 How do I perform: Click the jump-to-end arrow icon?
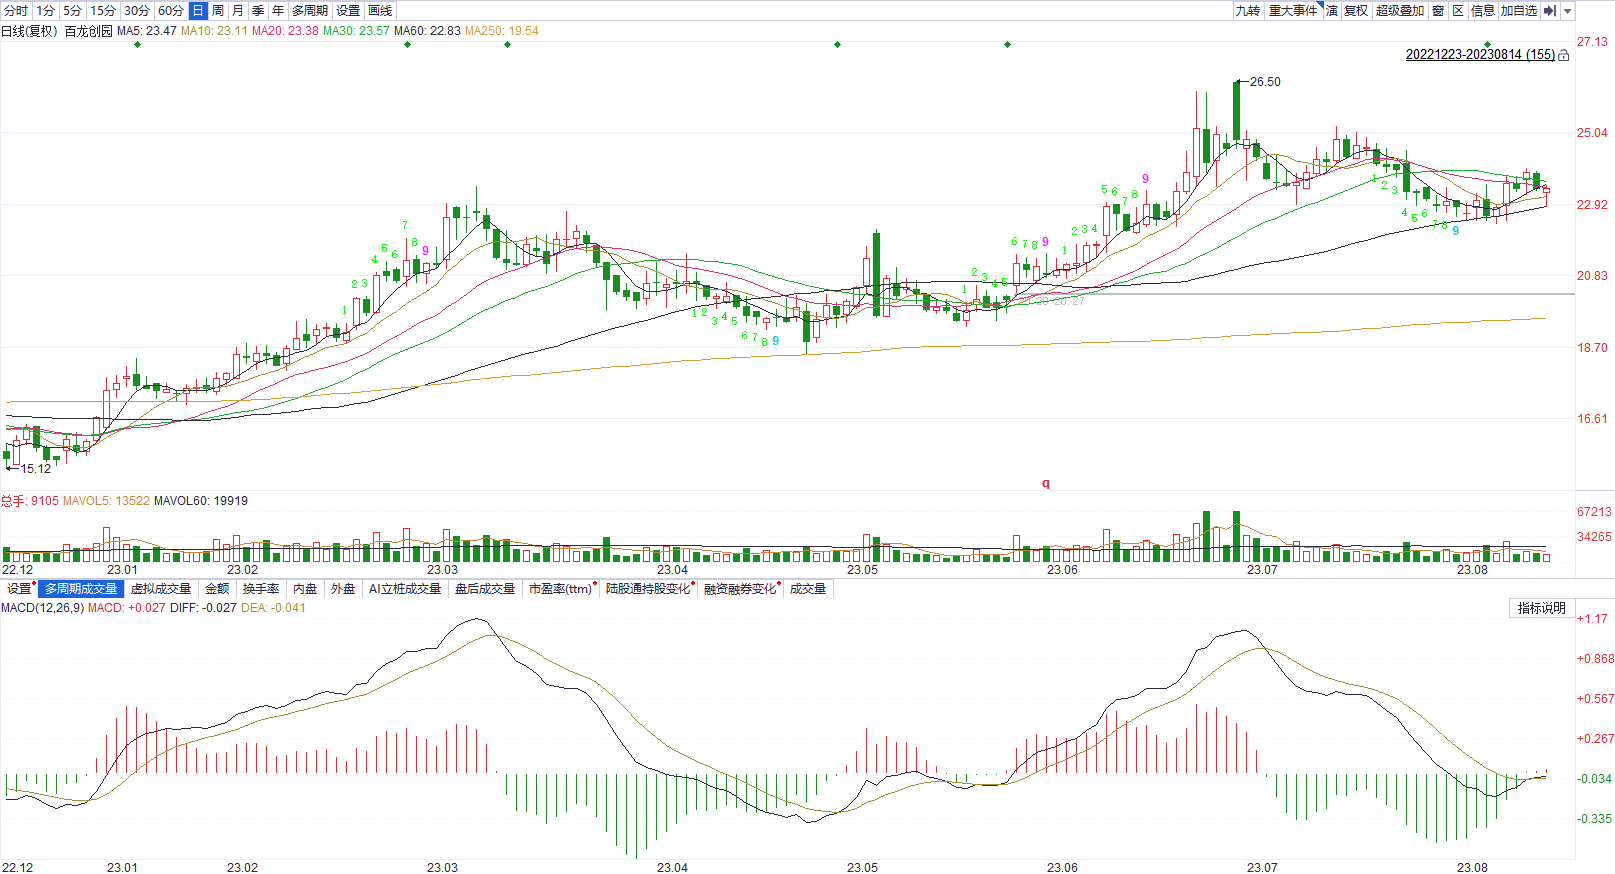click(x=1549, y=10)
